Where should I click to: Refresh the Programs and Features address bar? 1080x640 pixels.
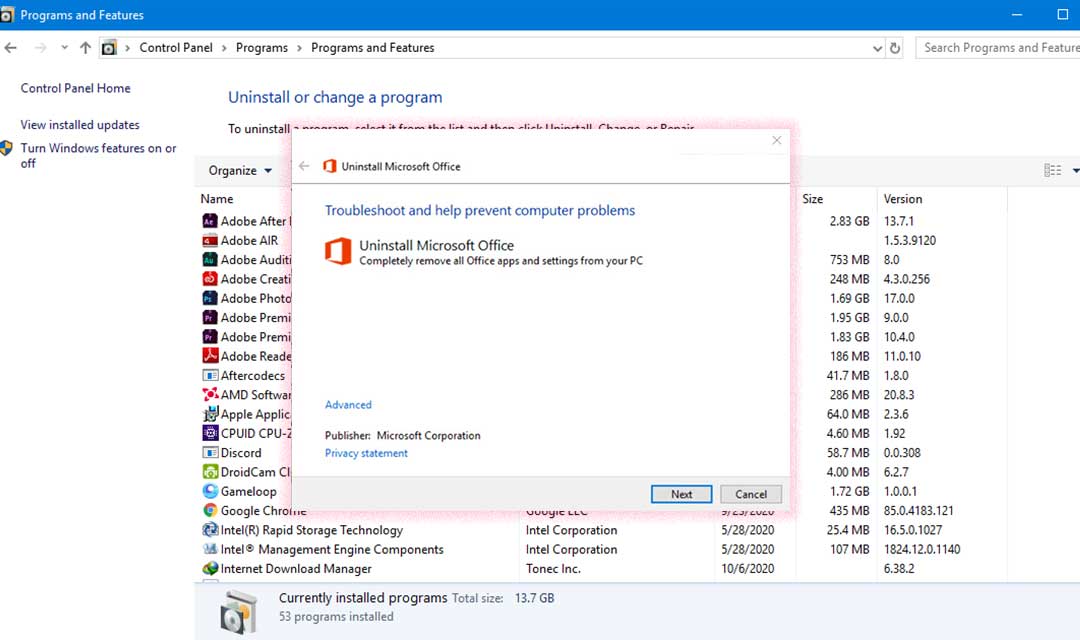895,48
